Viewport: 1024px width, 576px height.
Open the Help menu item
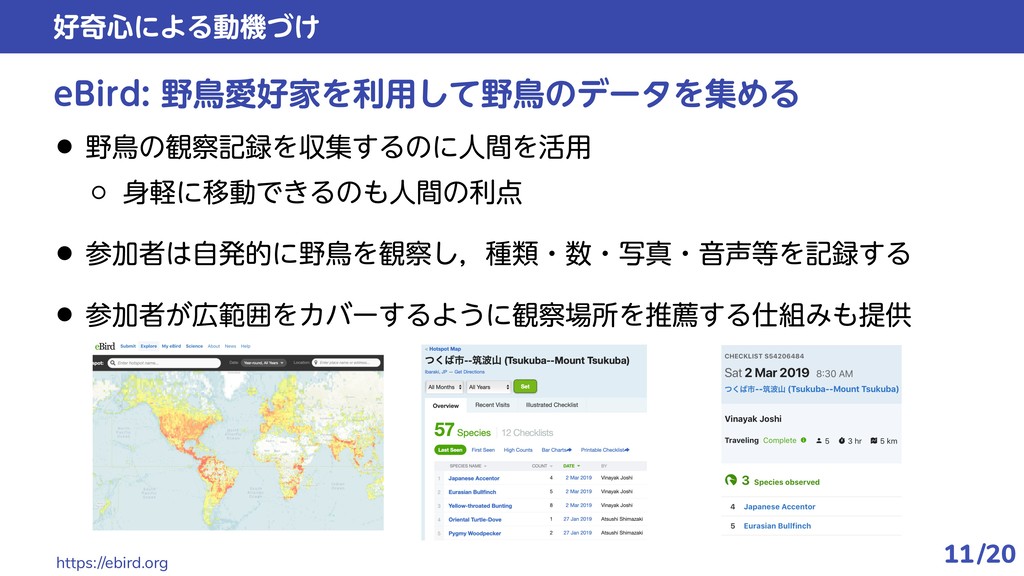click(246, 346)
